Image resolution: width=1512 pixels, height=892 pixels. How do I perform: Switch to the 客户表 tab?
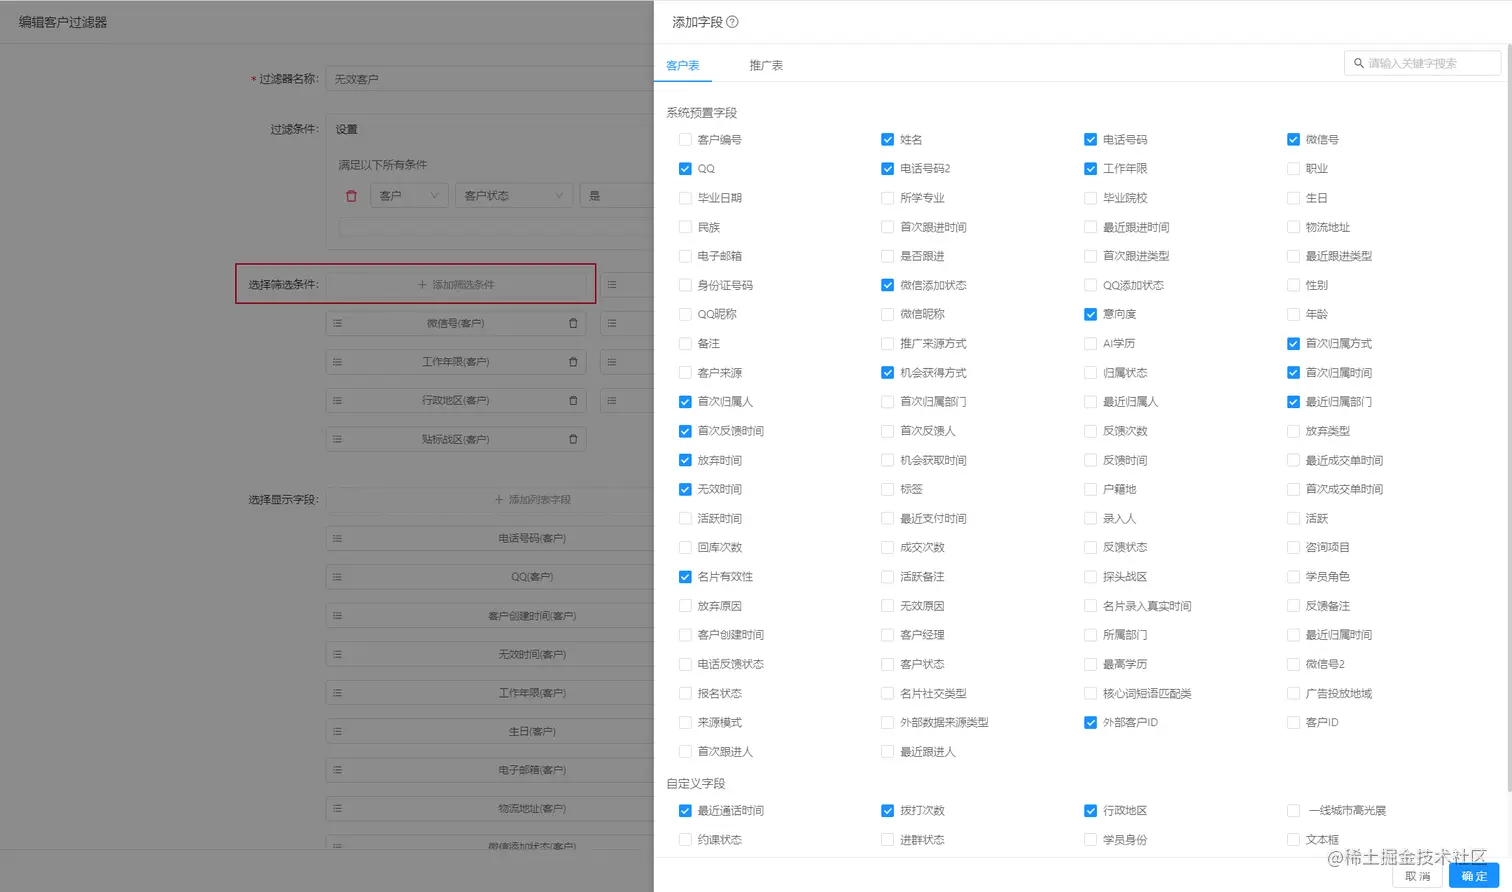point(683,65)
